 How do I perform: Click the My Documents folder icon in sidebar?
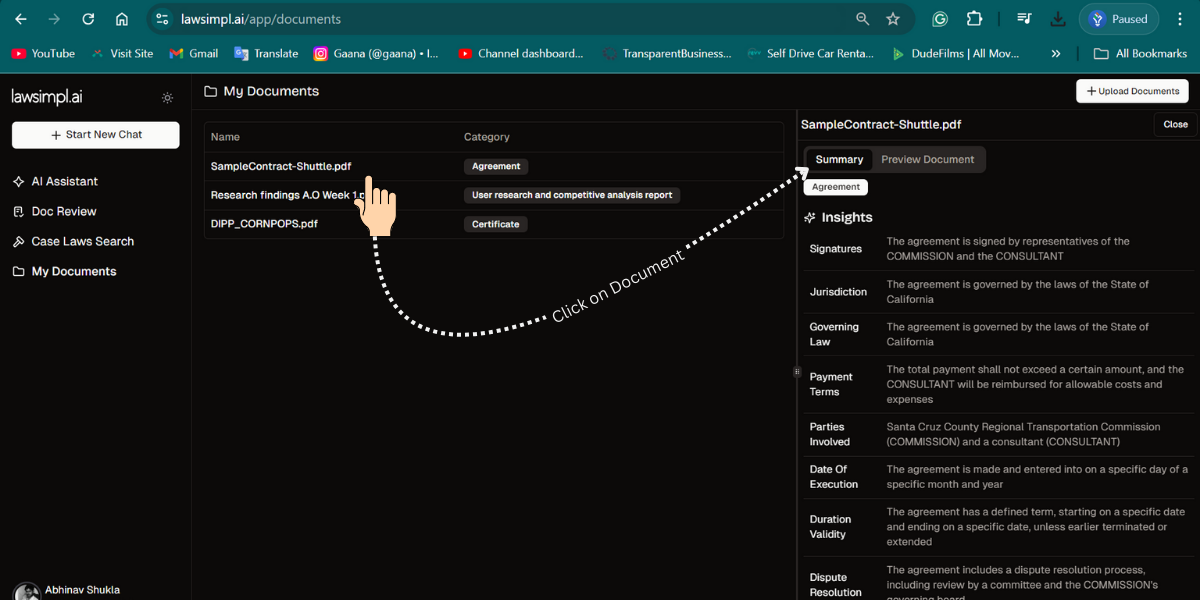pos(18,272)
